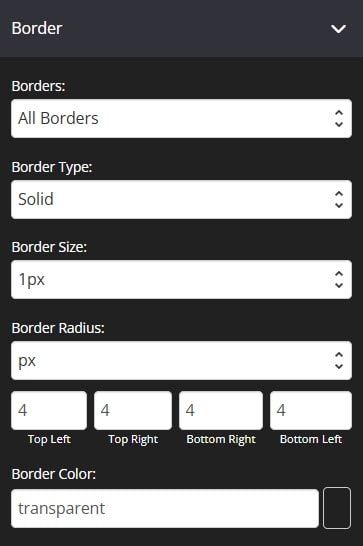Image resolution: width=363 pixels, height=546 pixels.
Task: Focus the Top Right radius field
Action: click(133, 410)
